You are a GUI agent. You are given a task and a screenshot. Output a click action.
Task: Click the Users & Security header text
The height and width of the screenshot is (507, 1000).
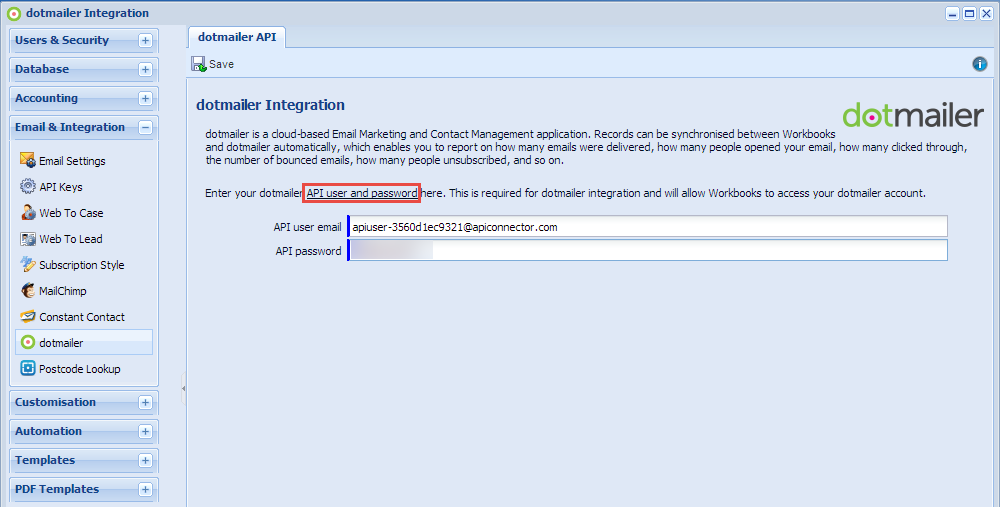62,40
